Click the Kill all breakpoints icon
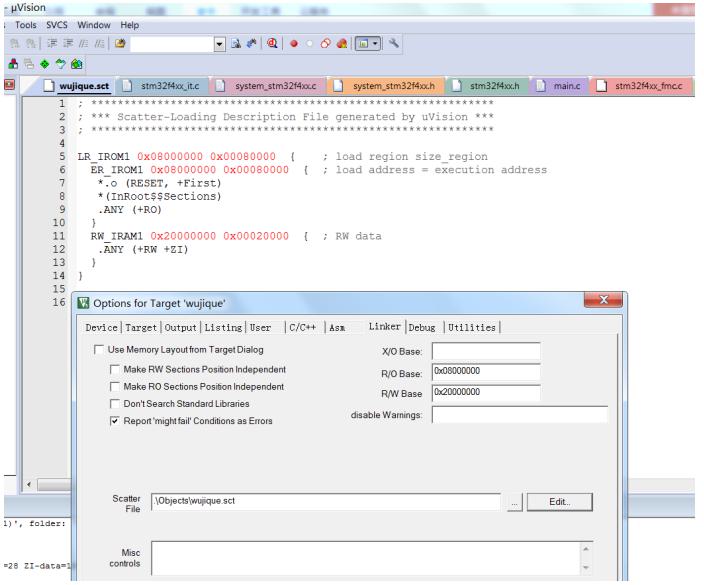Screen dimensions: 704x585 342,44
